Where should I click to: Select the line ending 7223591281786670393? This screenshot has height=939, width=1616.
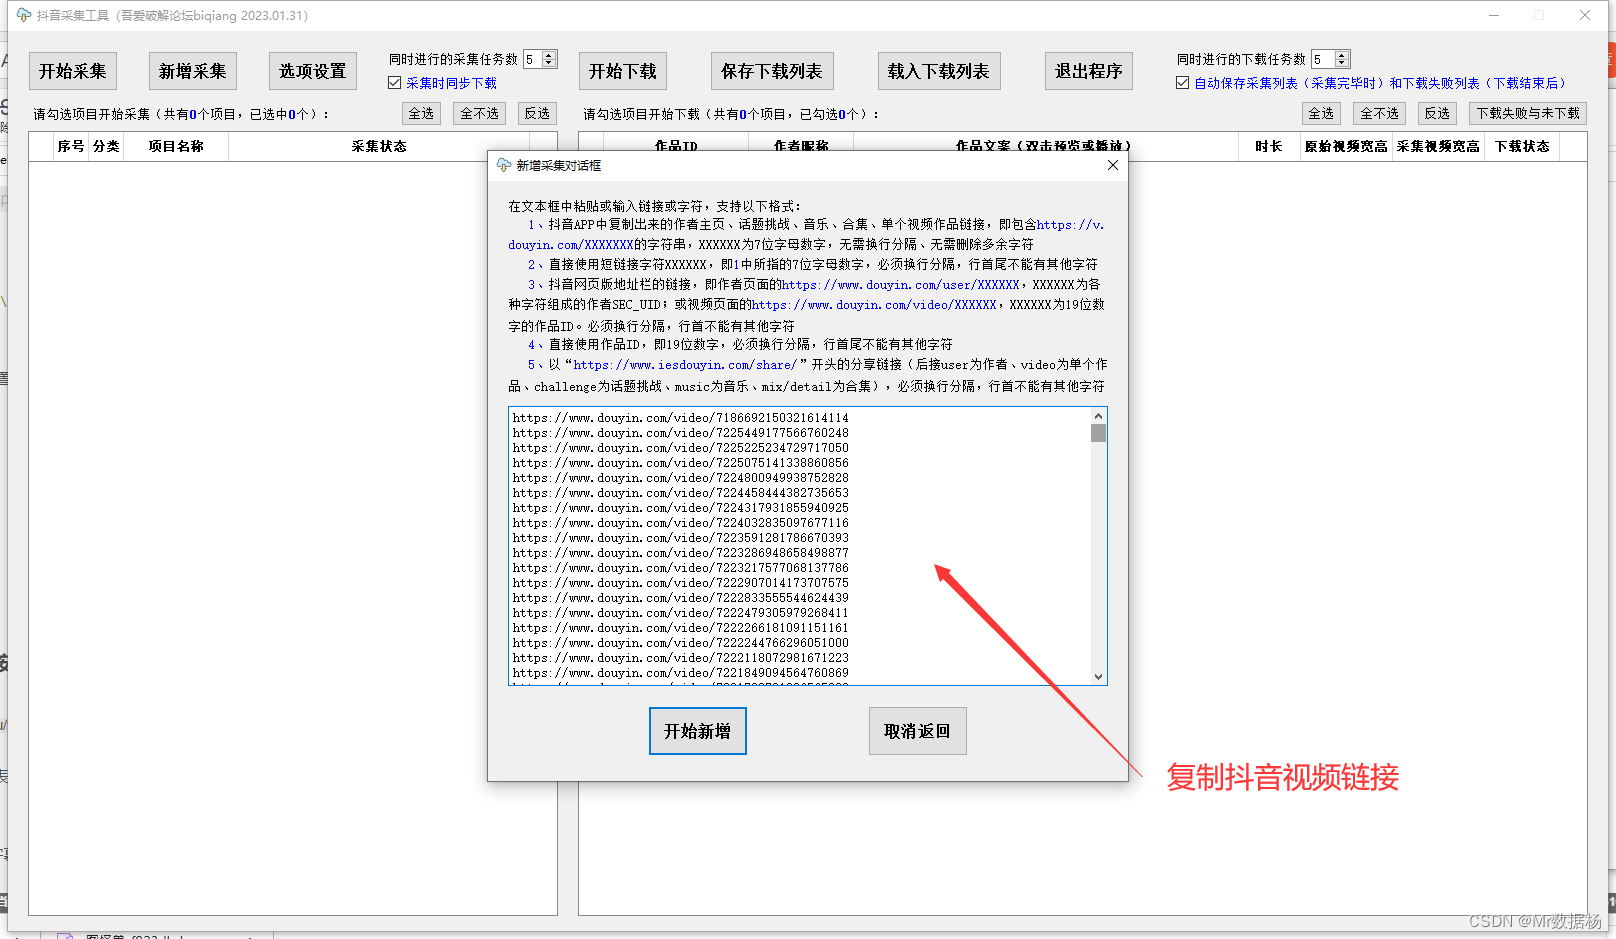point(680,538)
